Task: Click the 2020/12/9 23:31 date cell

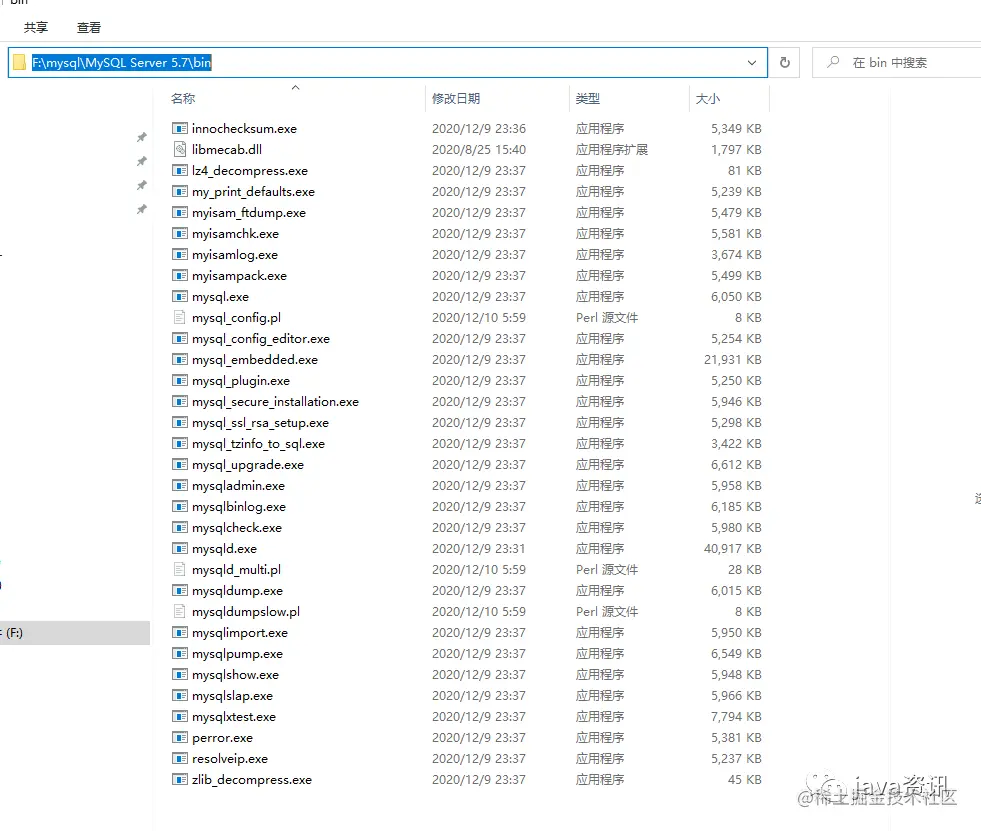Action: click(479, 549)
